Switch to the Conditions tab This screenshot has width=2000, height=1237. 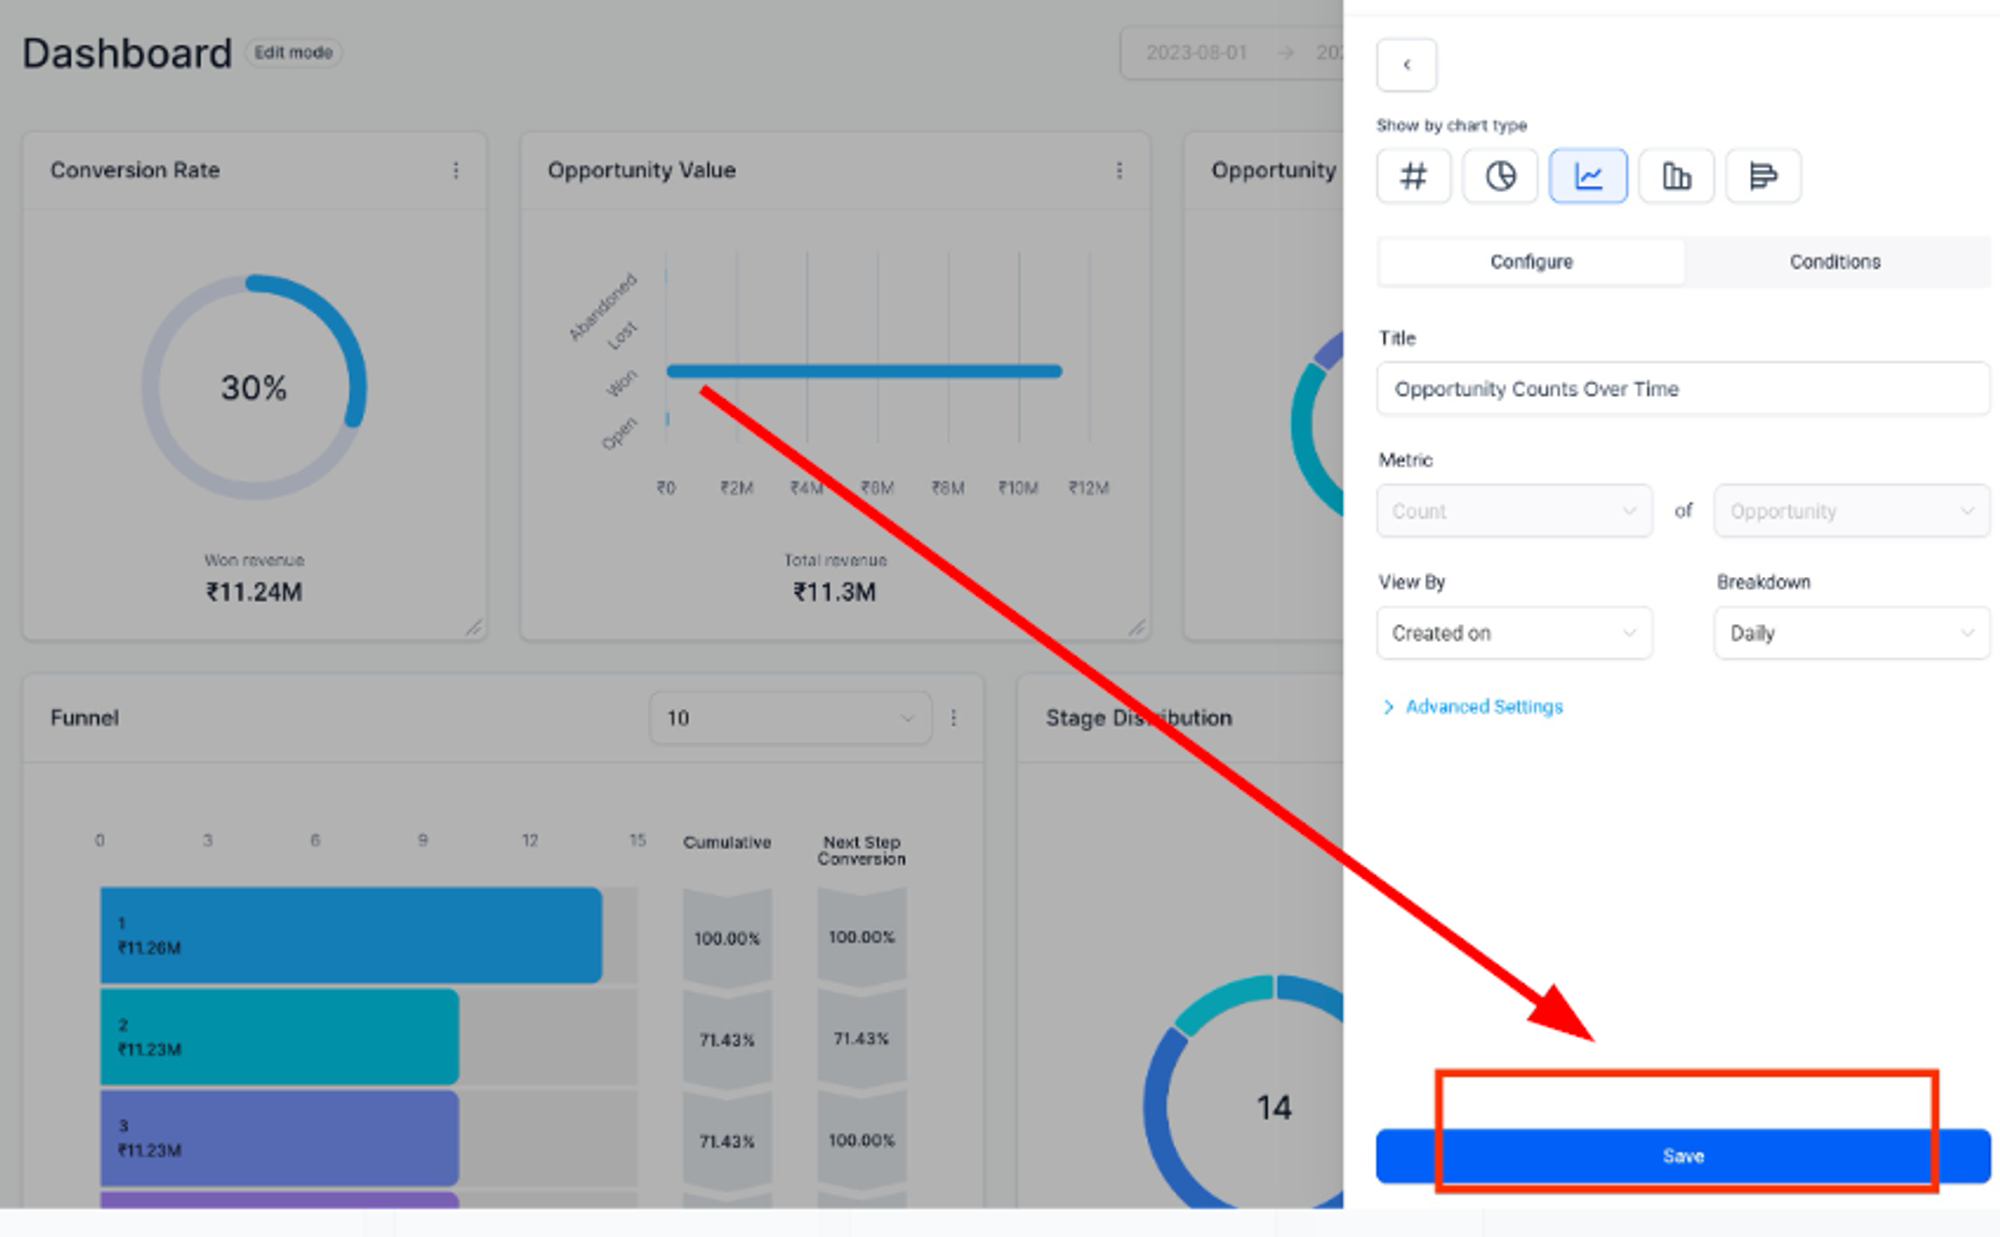pyautogui.click(x=1835, y=262)
